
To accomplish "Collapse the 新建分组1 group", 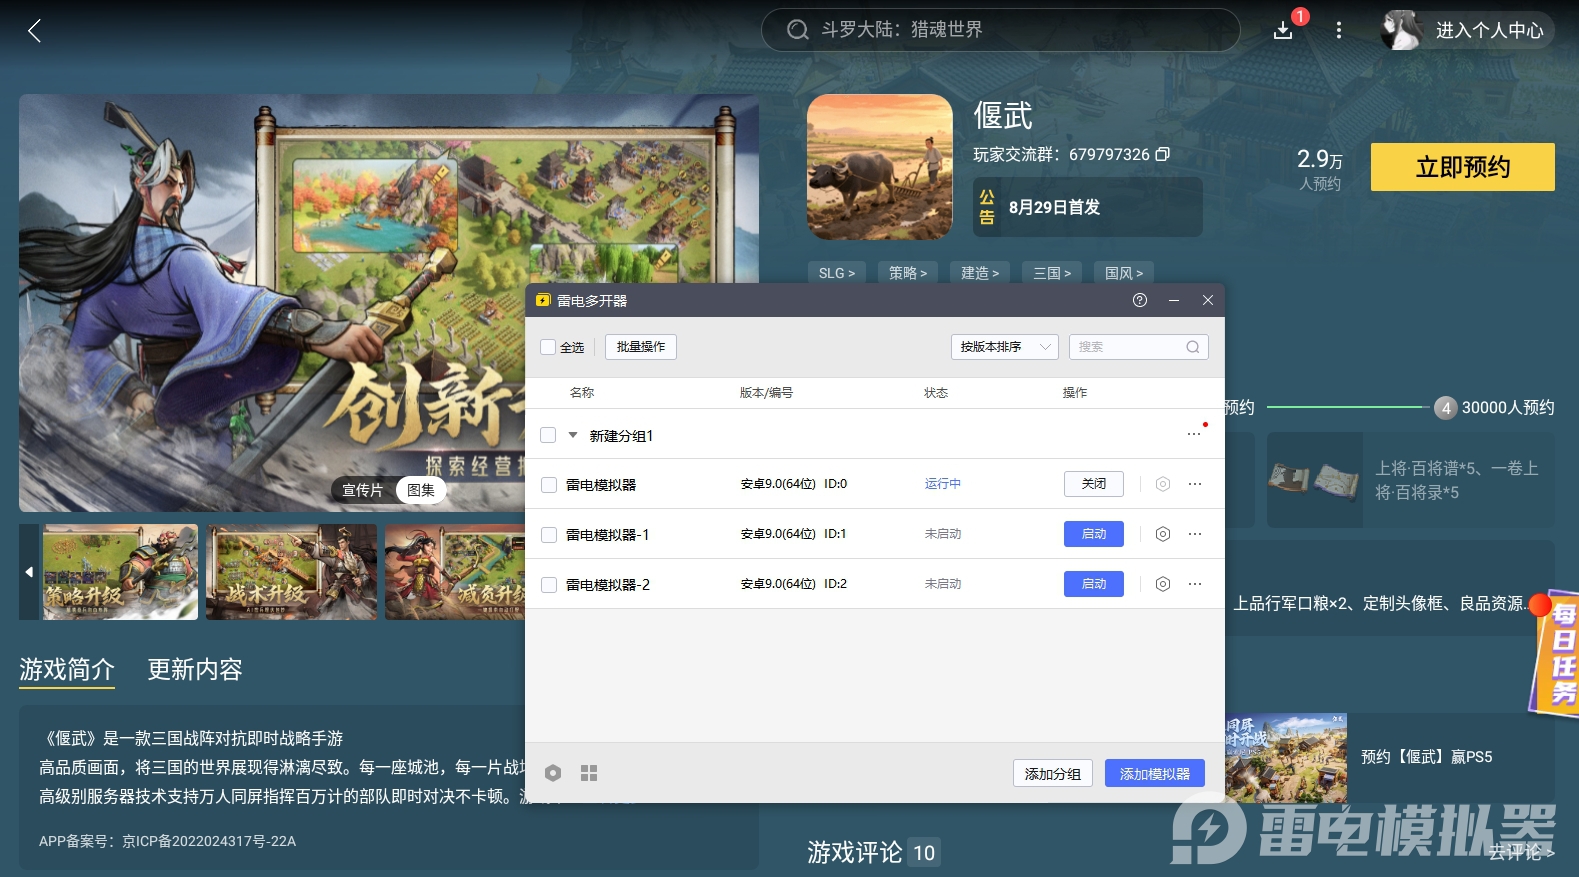I will coord(573,435).
